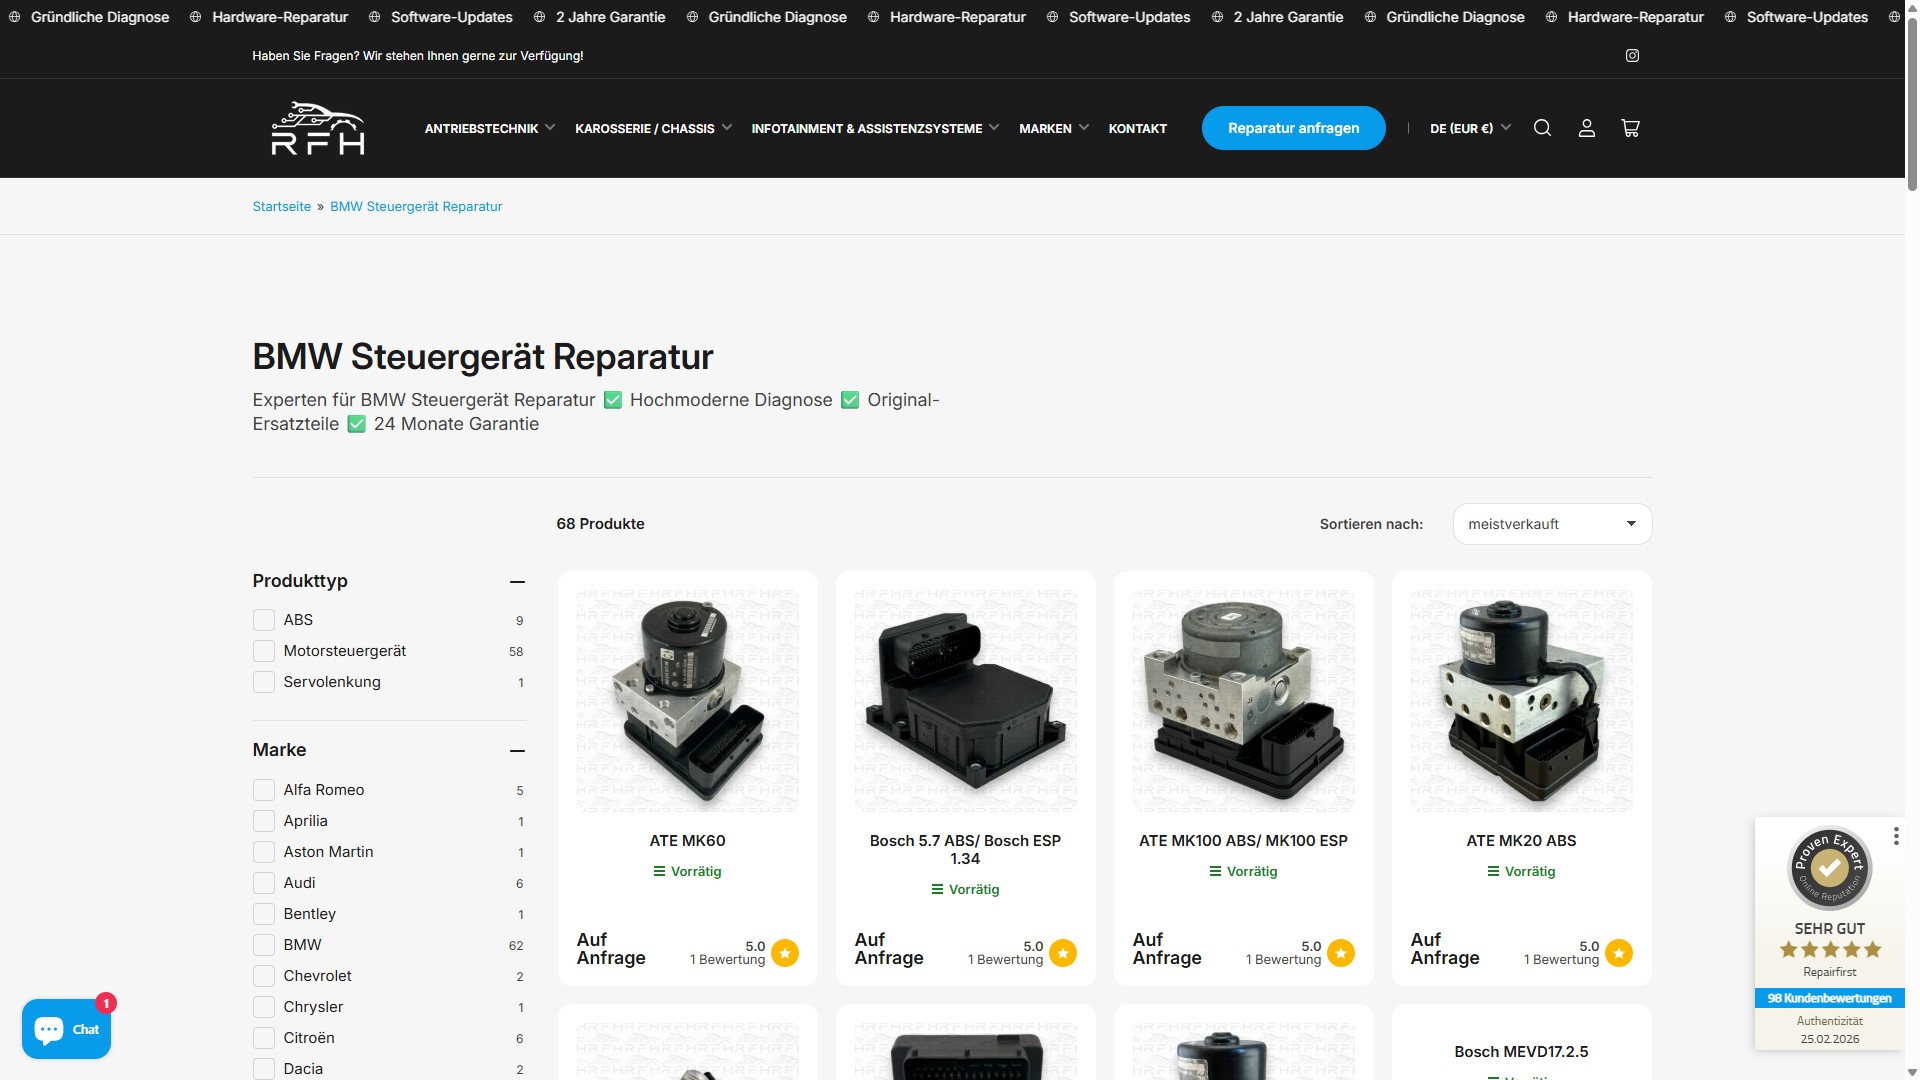The height and width of the screenshot is (1080, 1920).
Task: Open the meistverkauft sort dropdown
Action: (1551, 524)
